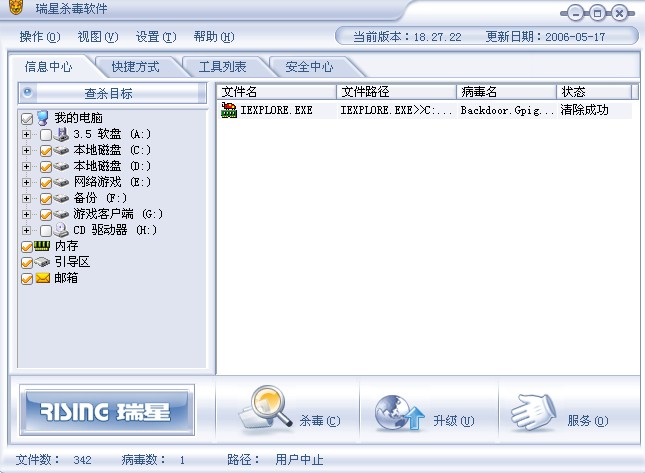This screenshot has width=645, height=473.
Task: Open the 设置(T) menu
Action: (x=156, y=37)
